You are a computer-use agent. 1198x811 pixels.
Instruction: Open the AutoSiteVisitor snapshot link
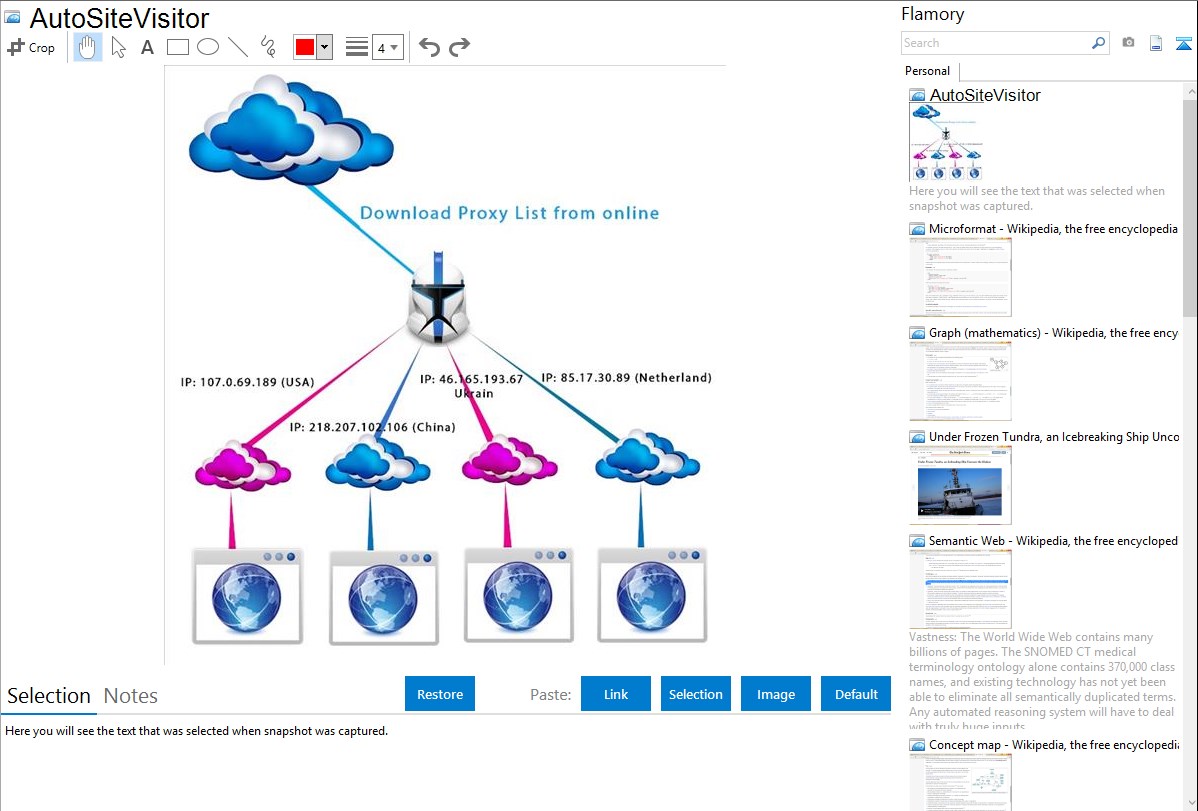(x=985, y=96)
